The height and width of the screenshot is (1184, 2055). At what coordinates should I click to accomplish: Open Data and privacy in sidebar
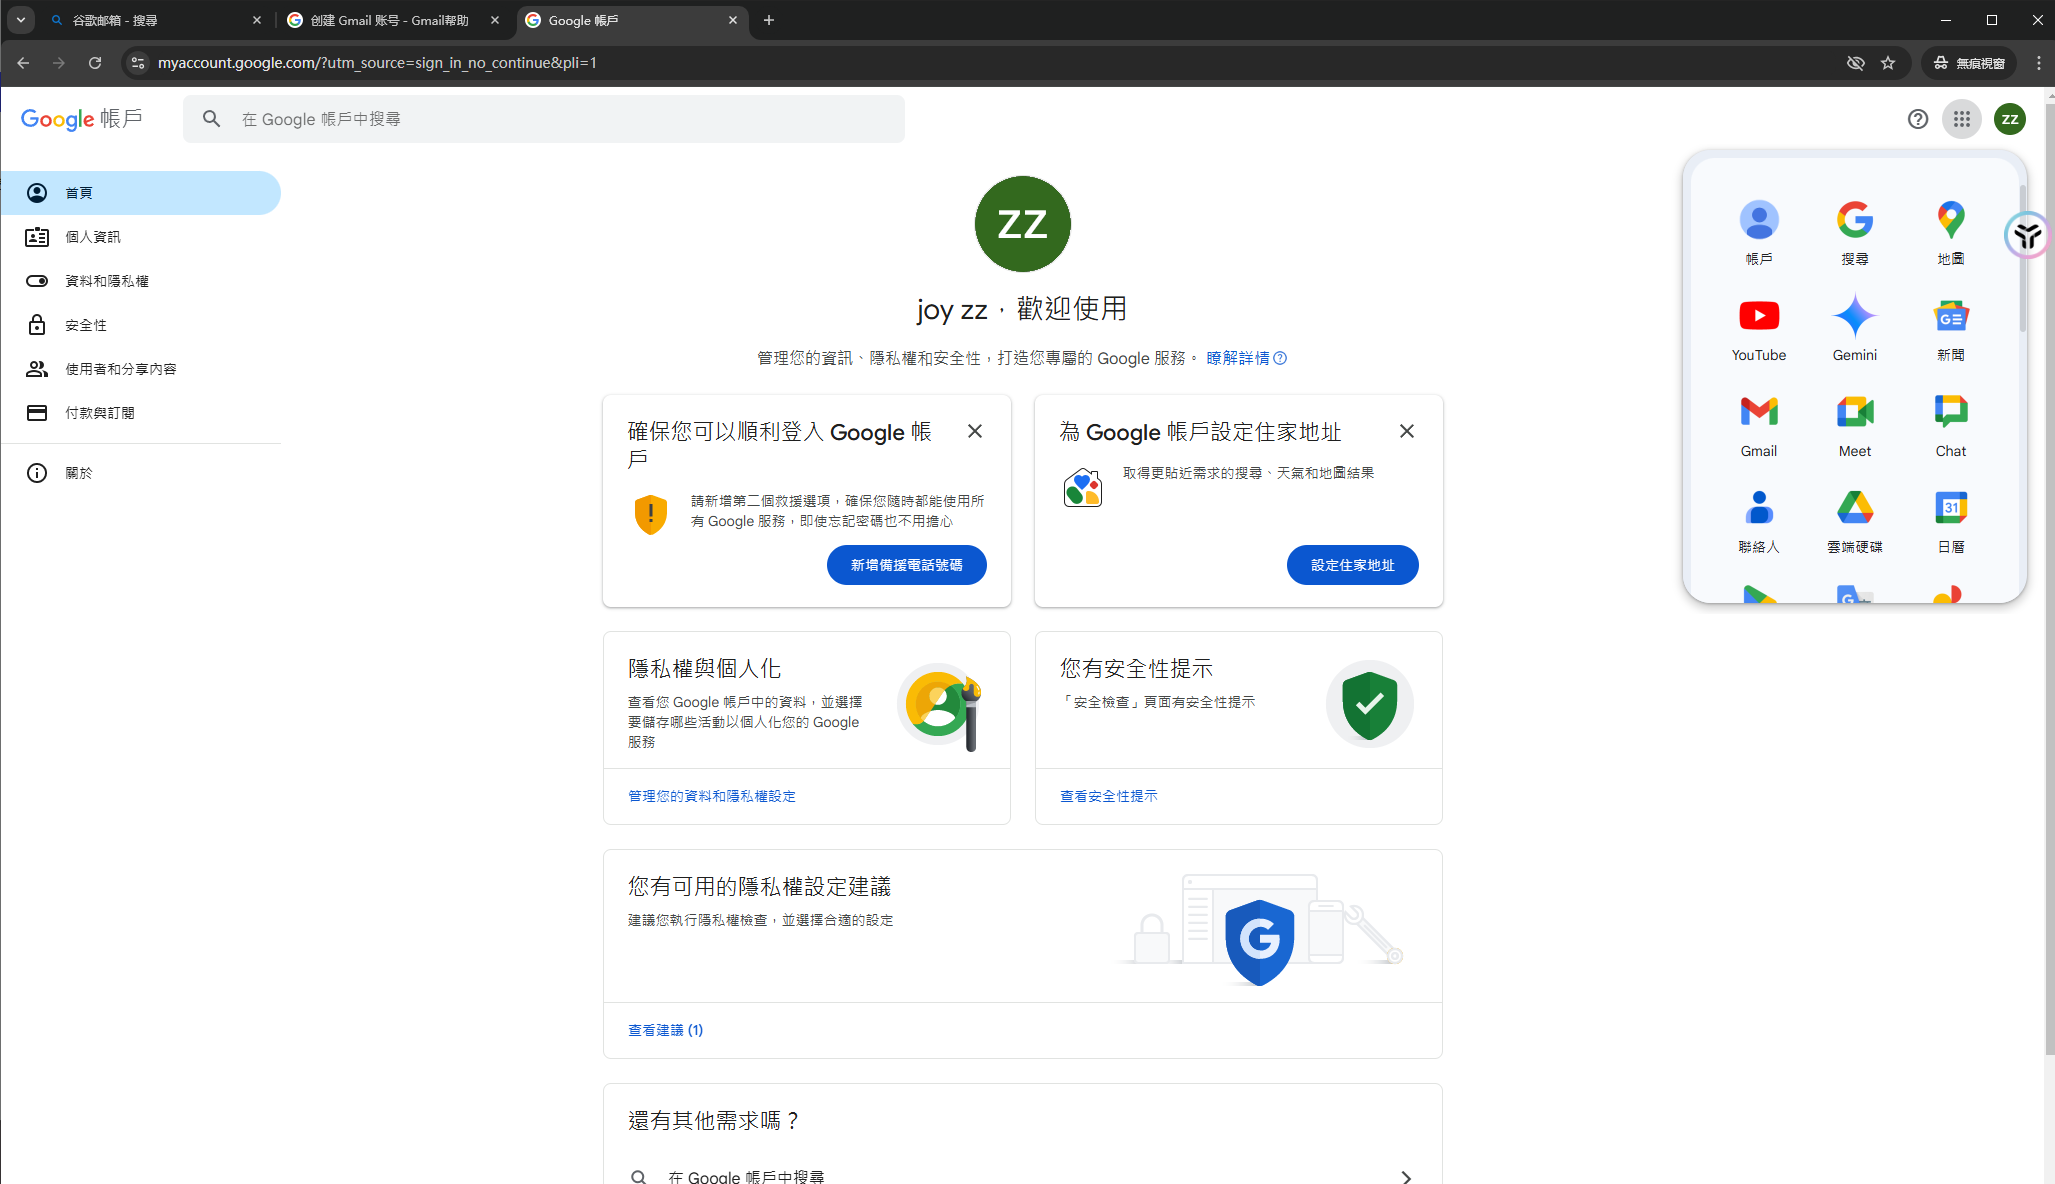coord(140,281)
